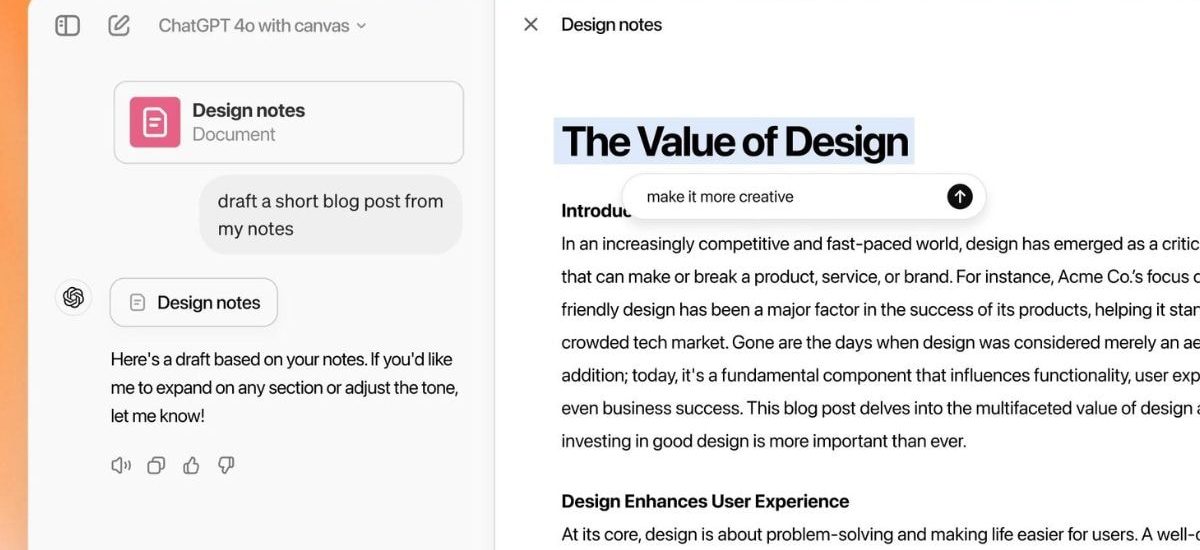1200x550 pixels.
Task: Toggle the sidebar panel icon
Action: click(x=67, y=26)
